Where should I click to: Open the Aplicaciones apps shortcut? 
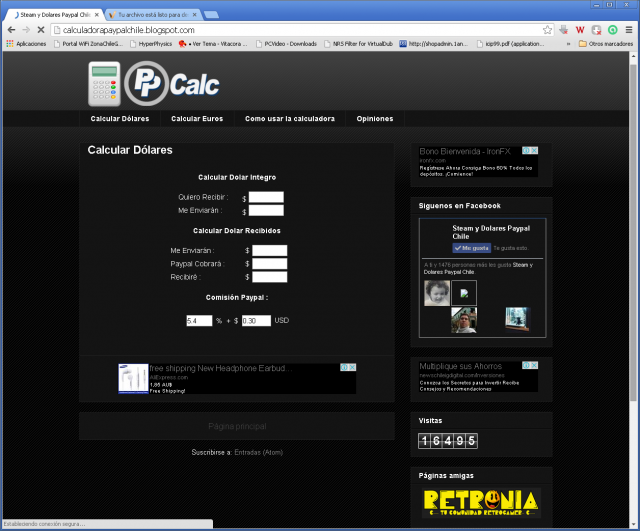26,44
